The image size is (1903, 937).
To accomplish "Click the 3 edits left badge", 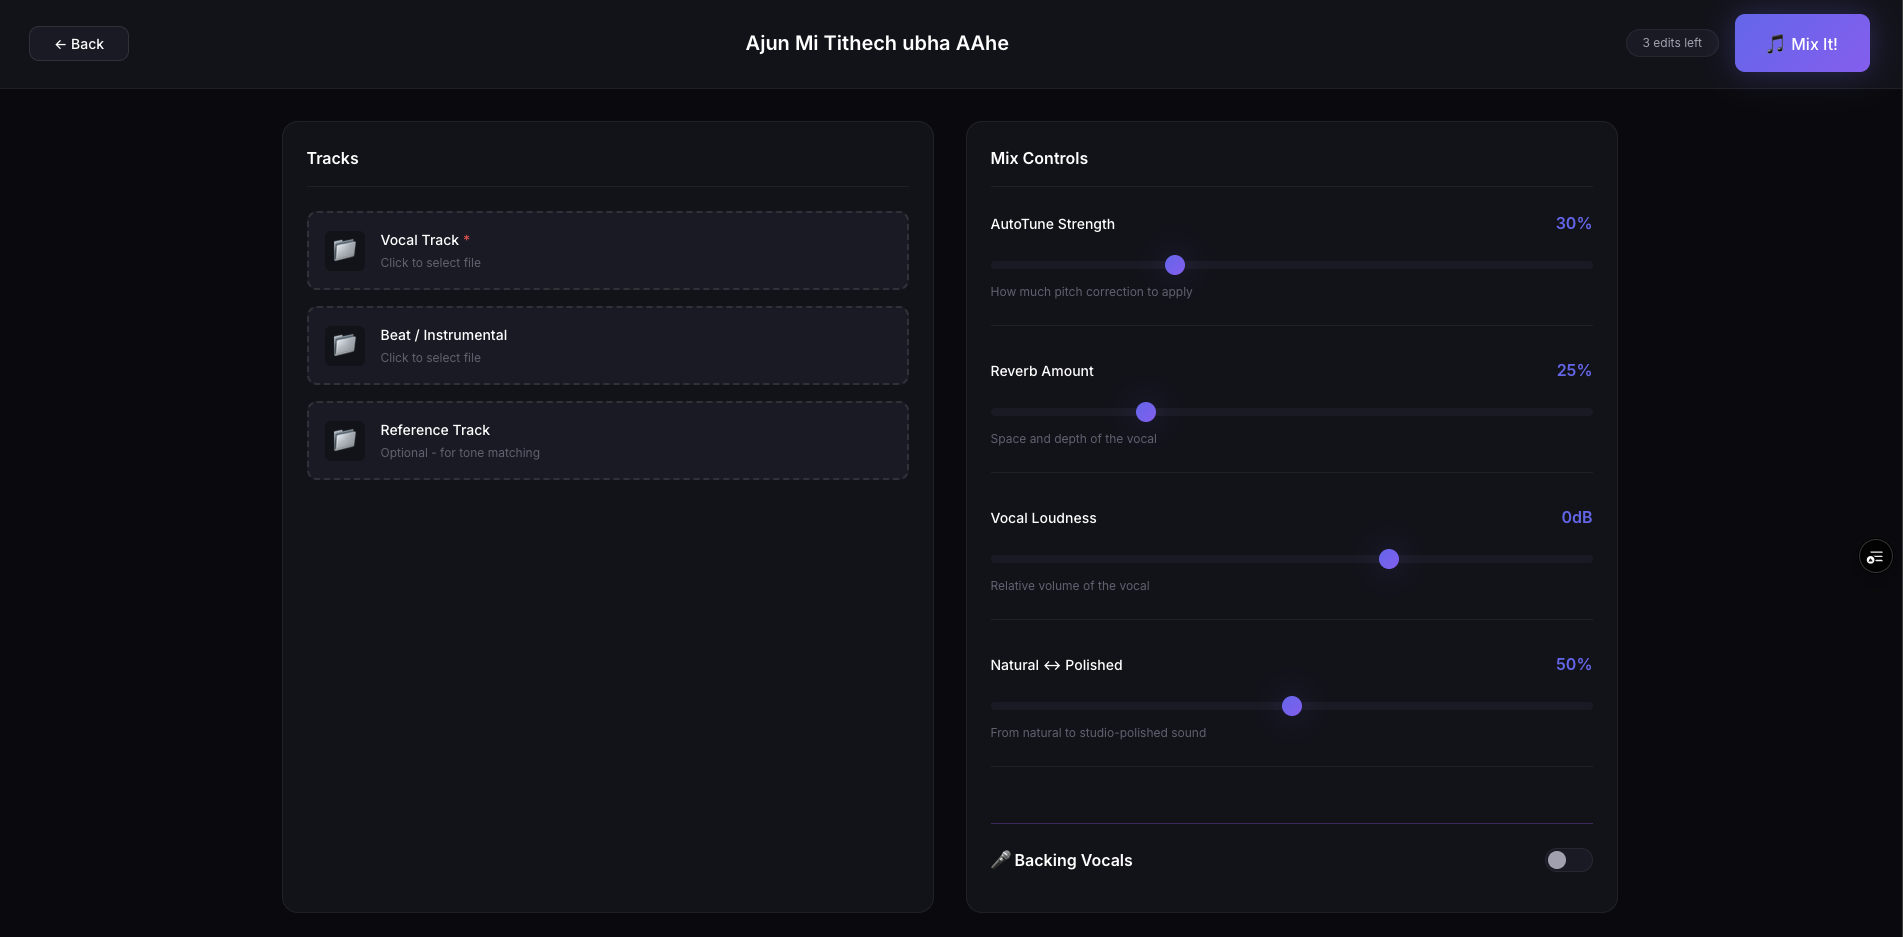I will (x=1672, y=43).
